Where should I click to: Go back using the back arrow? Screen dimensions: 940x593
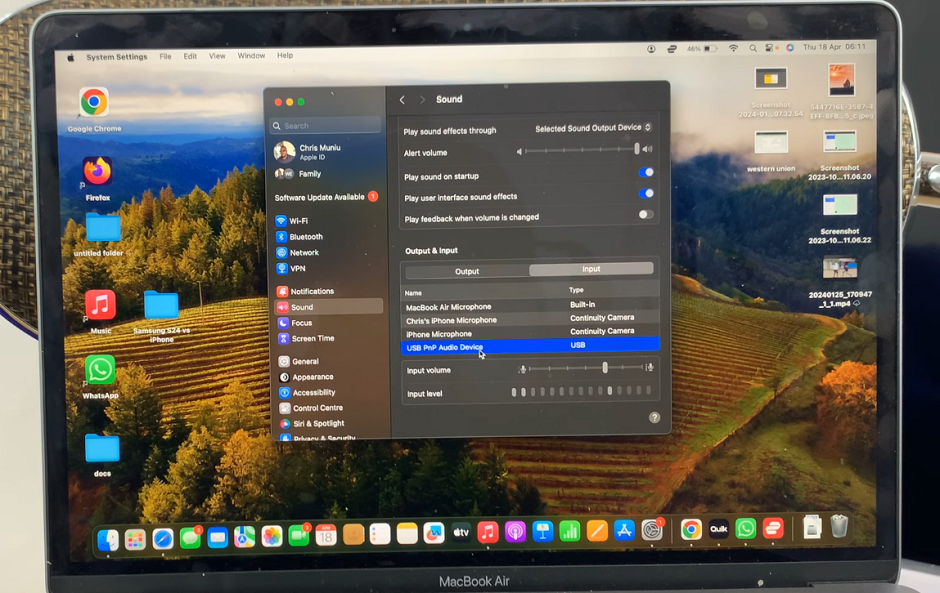click(x=402, y=100)
